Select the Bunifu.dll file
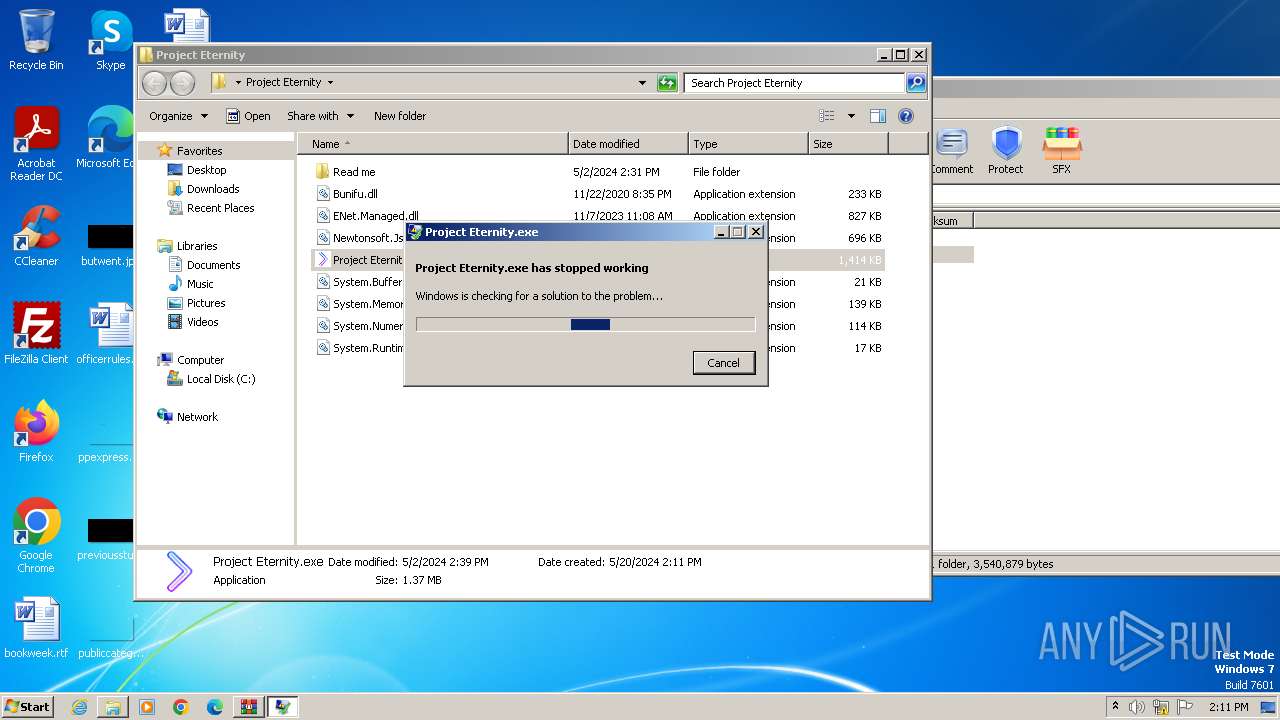Screen dimensions: 1280x720 click(x=355, y=194)
